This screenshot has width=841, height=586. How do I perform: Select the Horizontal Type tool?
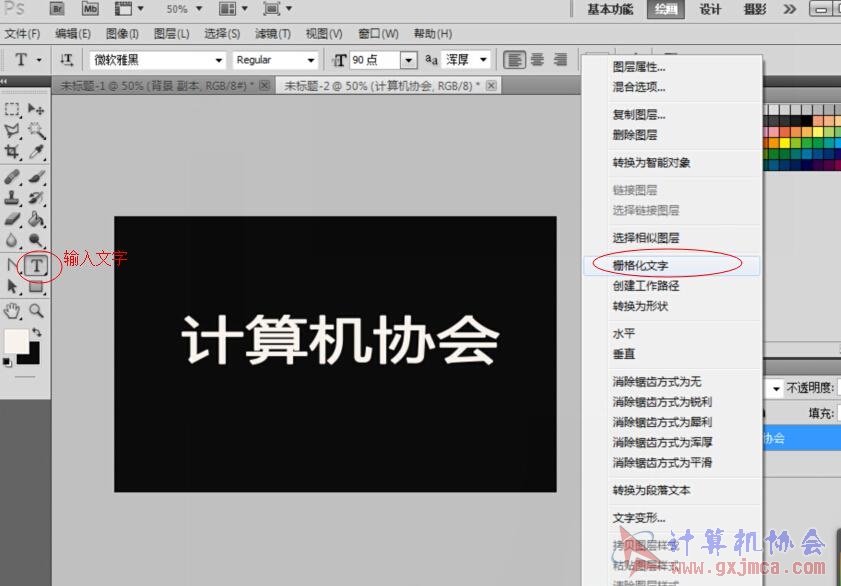tap(36, 265)
